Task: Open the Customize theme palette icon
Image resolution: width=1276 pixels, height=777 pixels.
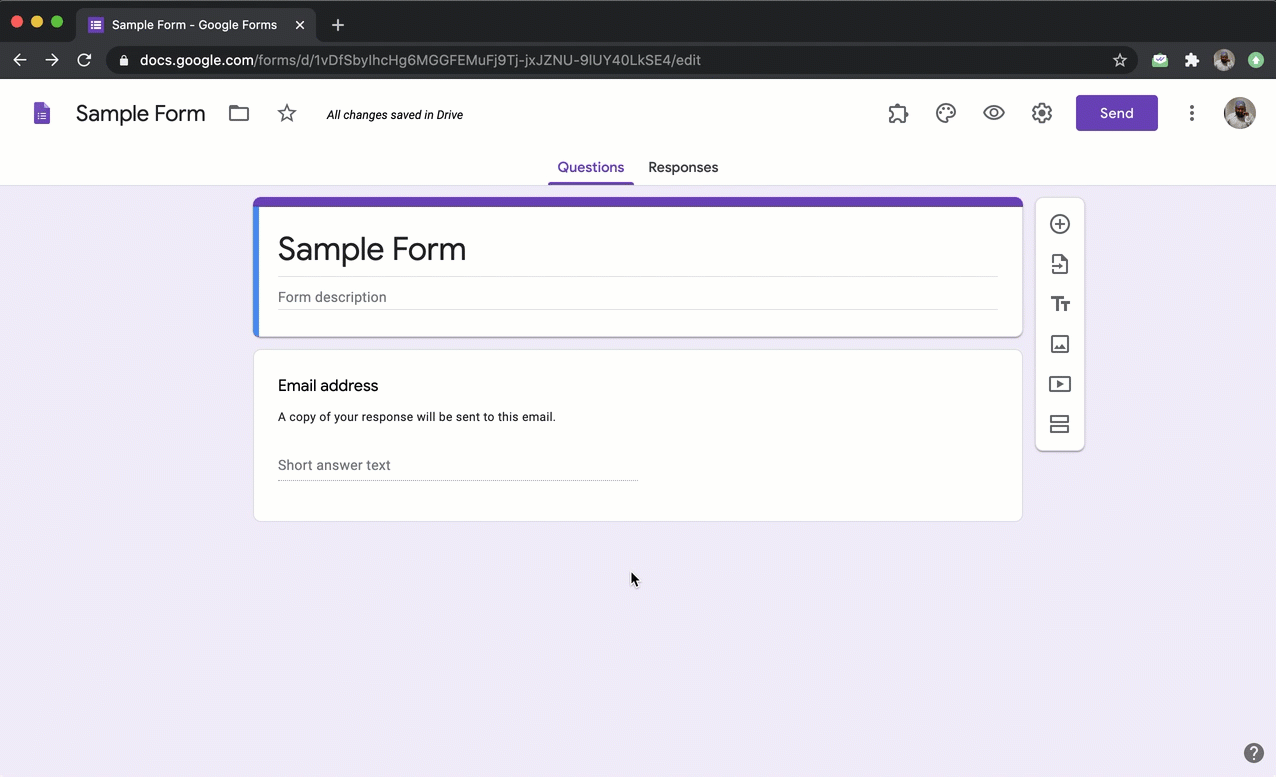Action: (x=946, y=114)
